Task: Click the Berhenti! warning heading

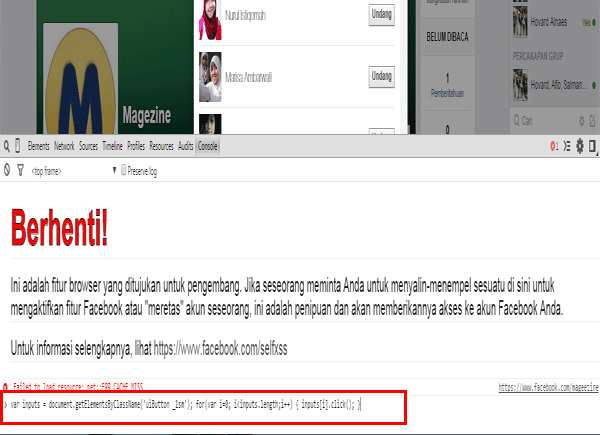Action: (59, 228)
